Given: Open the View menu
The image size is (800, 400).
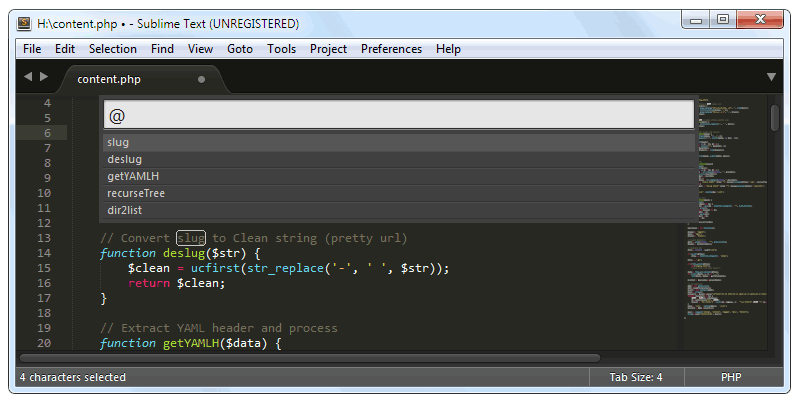Looking at the screenshot, I should [x=200, y=49].
